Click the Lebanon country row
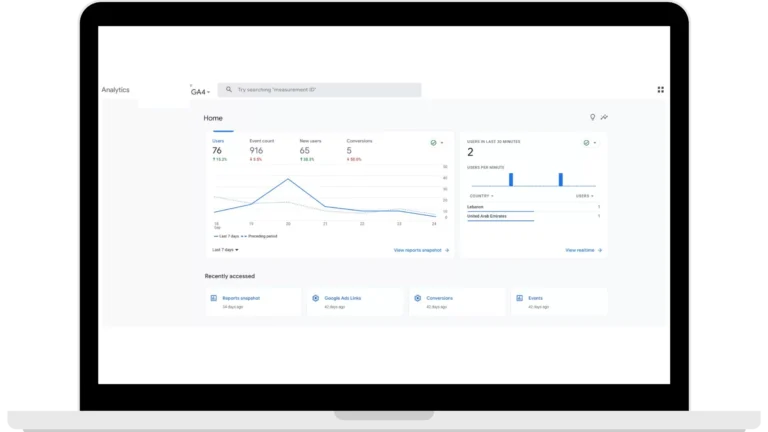This screenshot has height=432, width=768. coord(533,207)
